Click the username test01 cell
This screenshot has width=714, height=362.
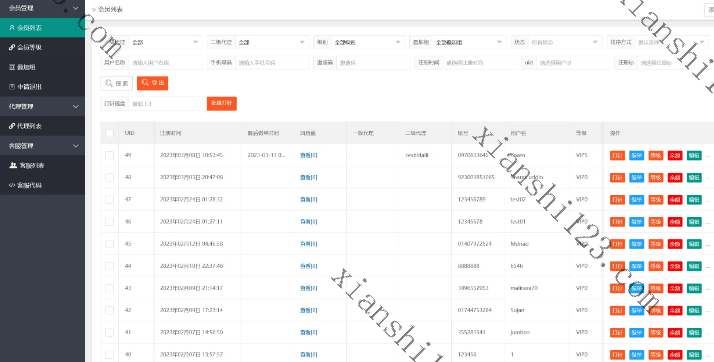point(518,222)
